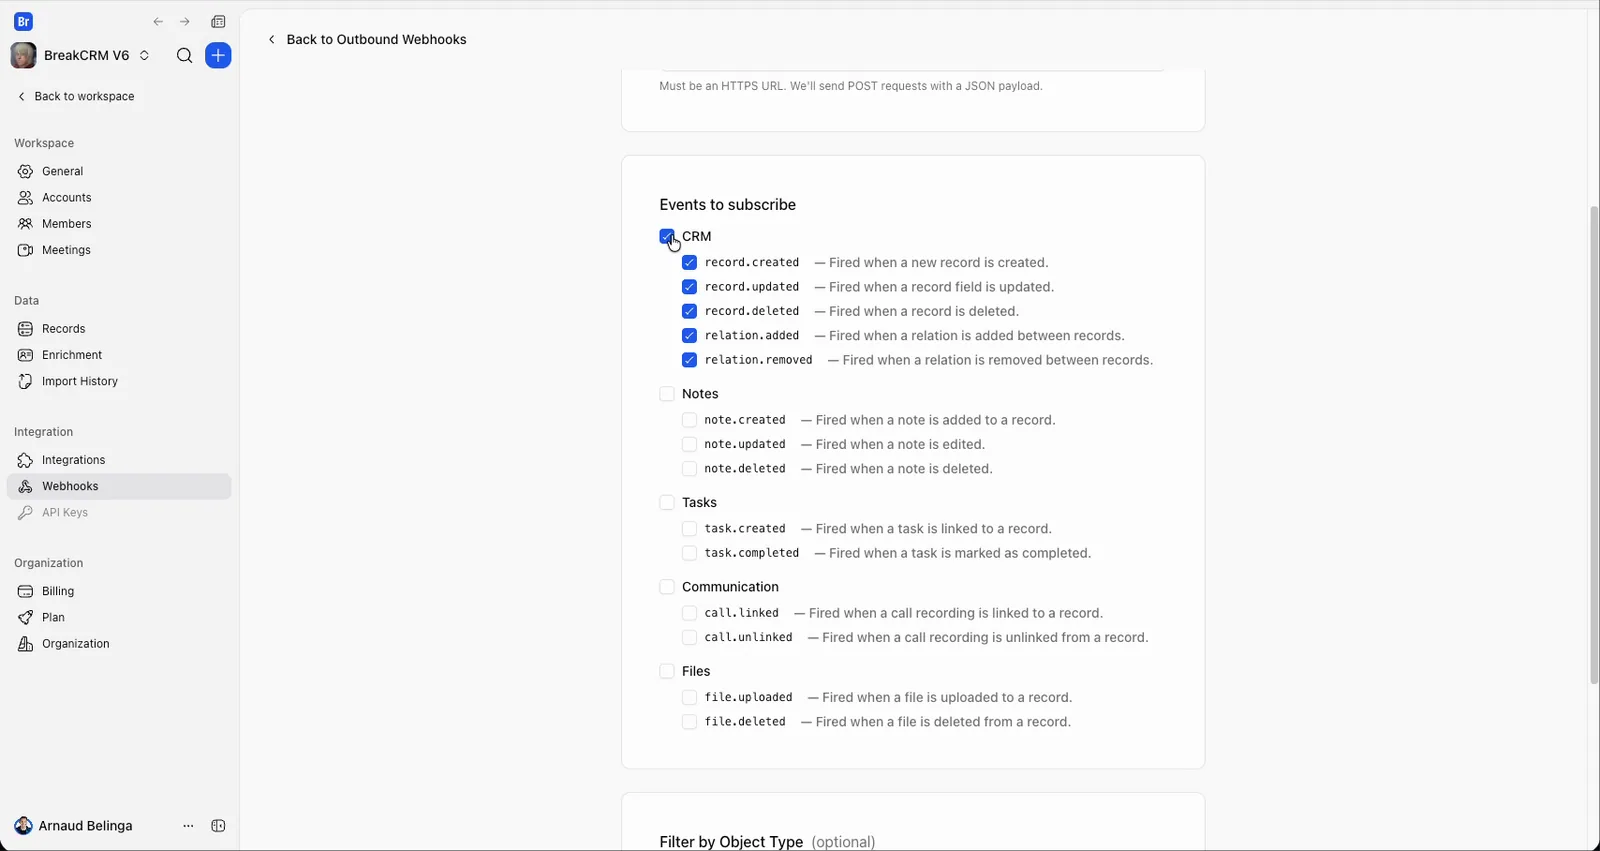
Task: Click Back to Outbound Webhooks link
Action: coord(367,40)
